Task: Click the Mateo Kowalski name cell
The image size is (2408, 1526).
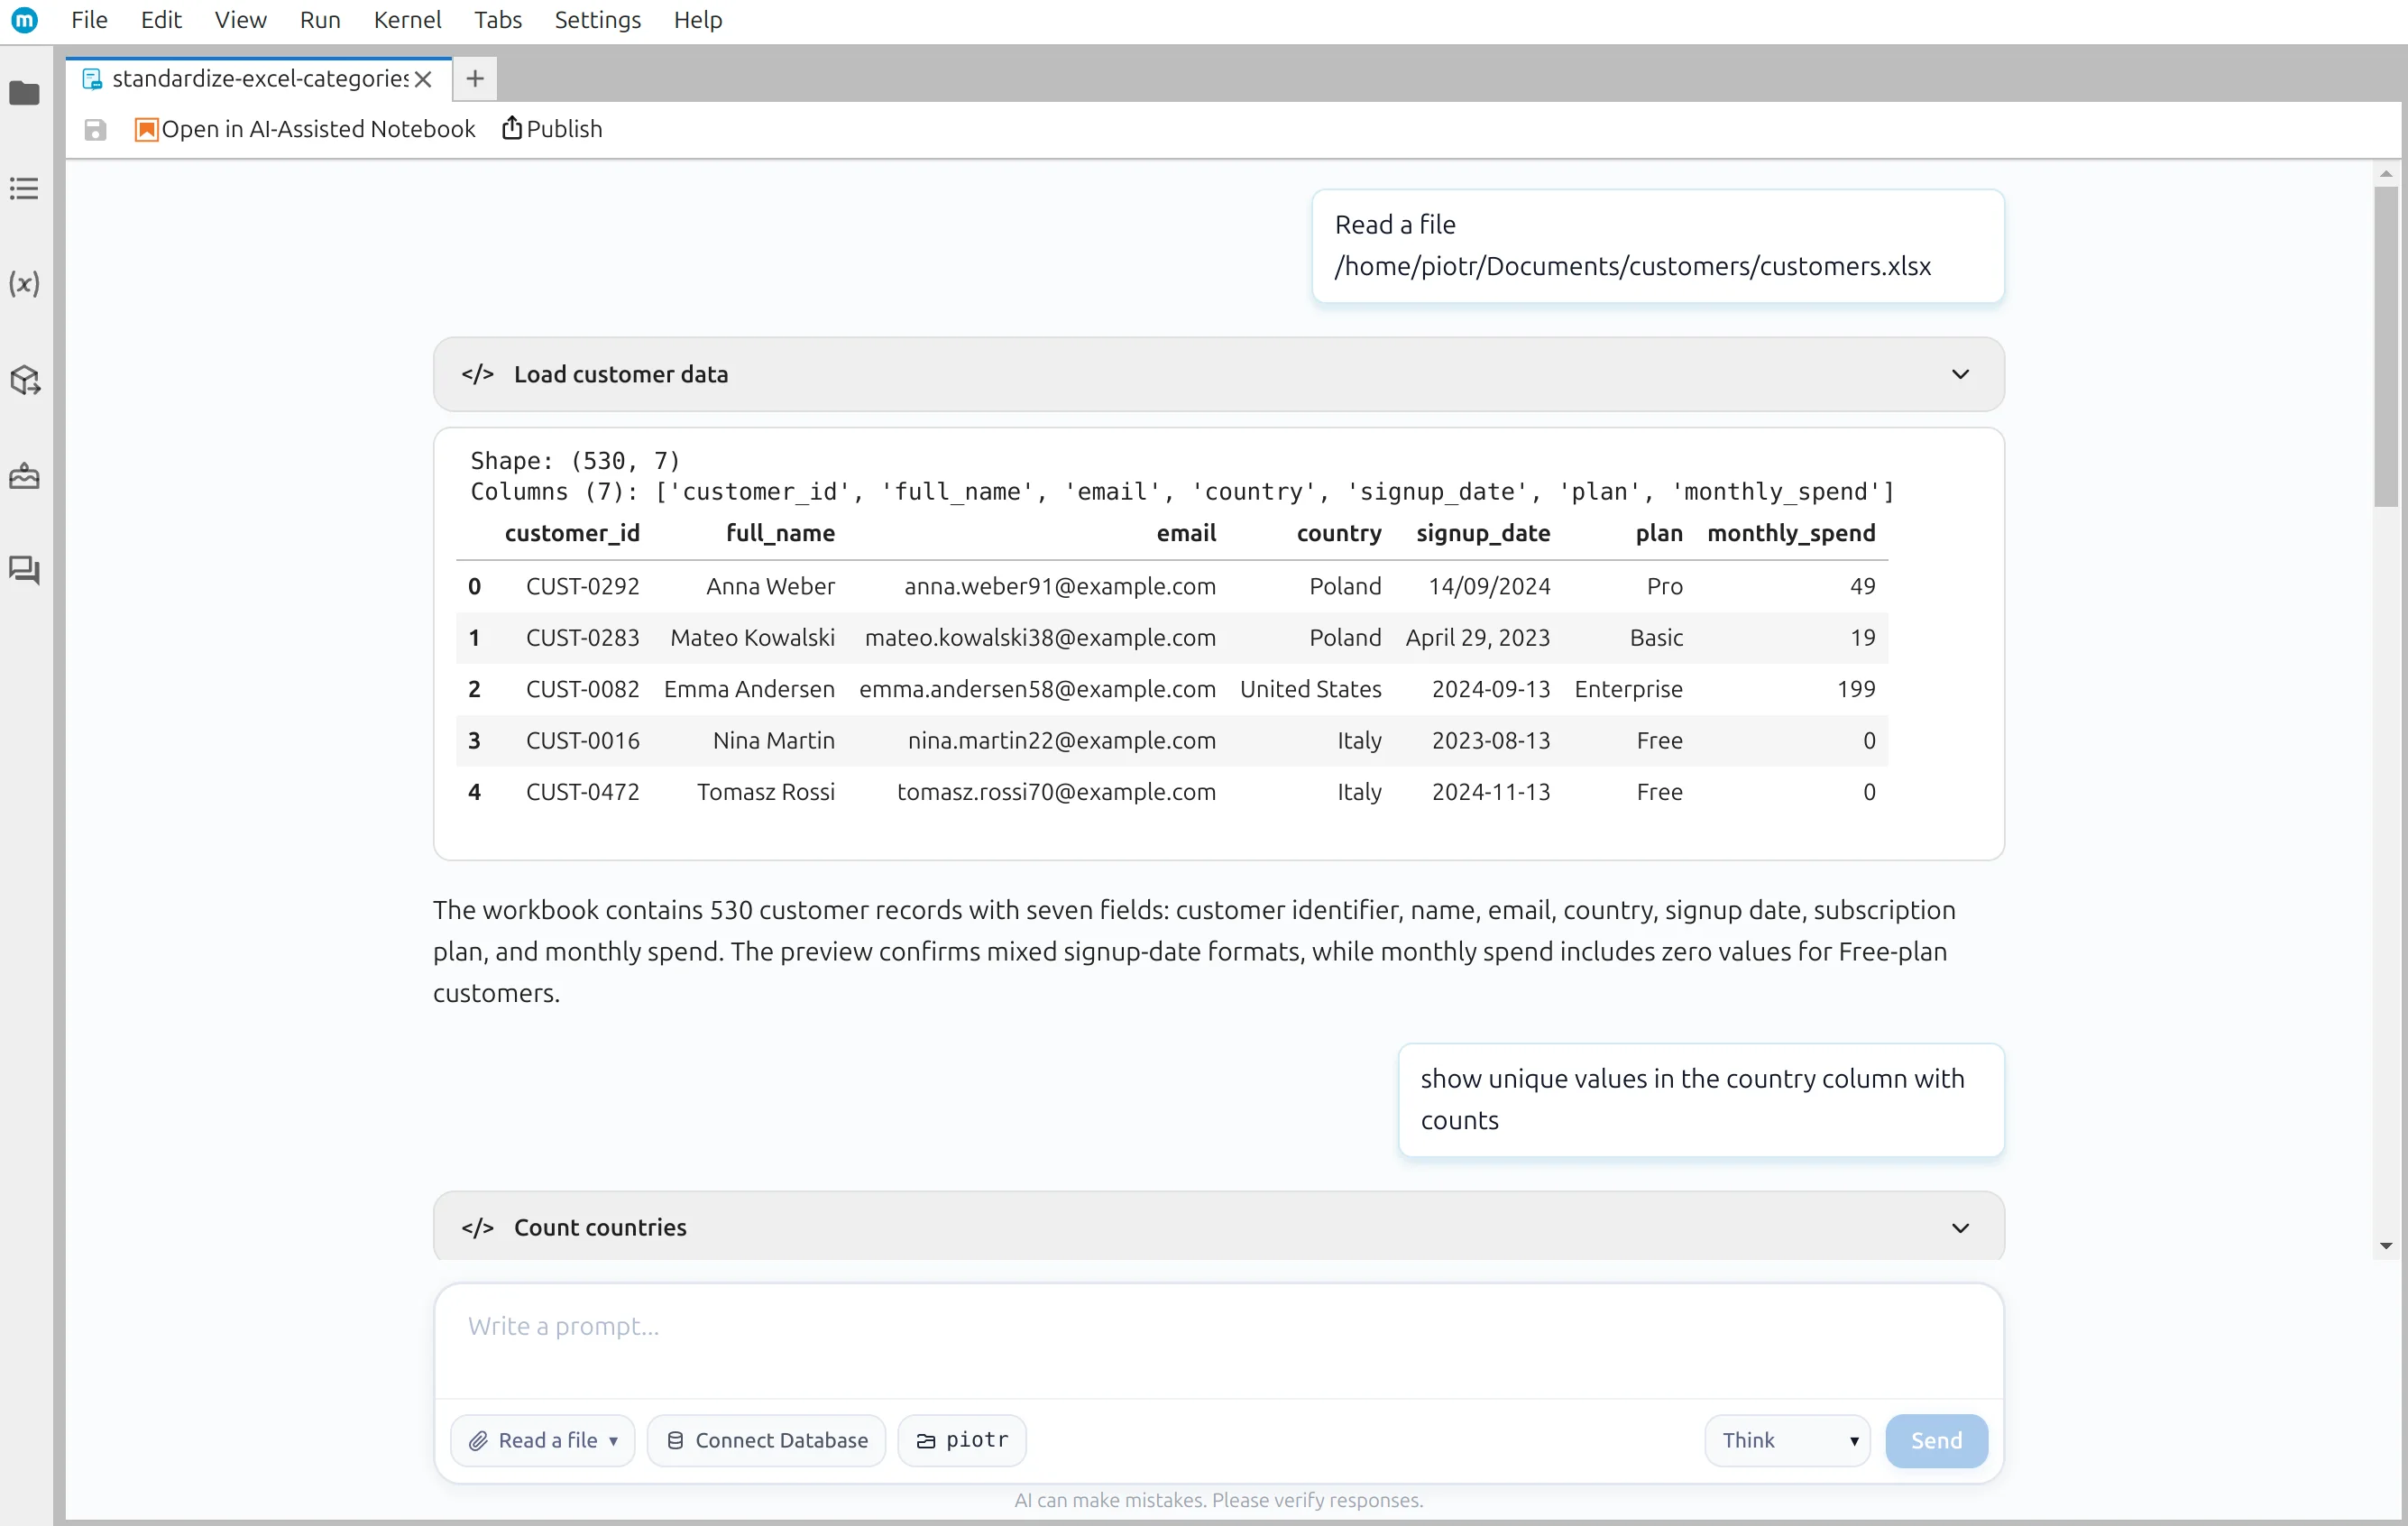Action: (x=752, y=638)
